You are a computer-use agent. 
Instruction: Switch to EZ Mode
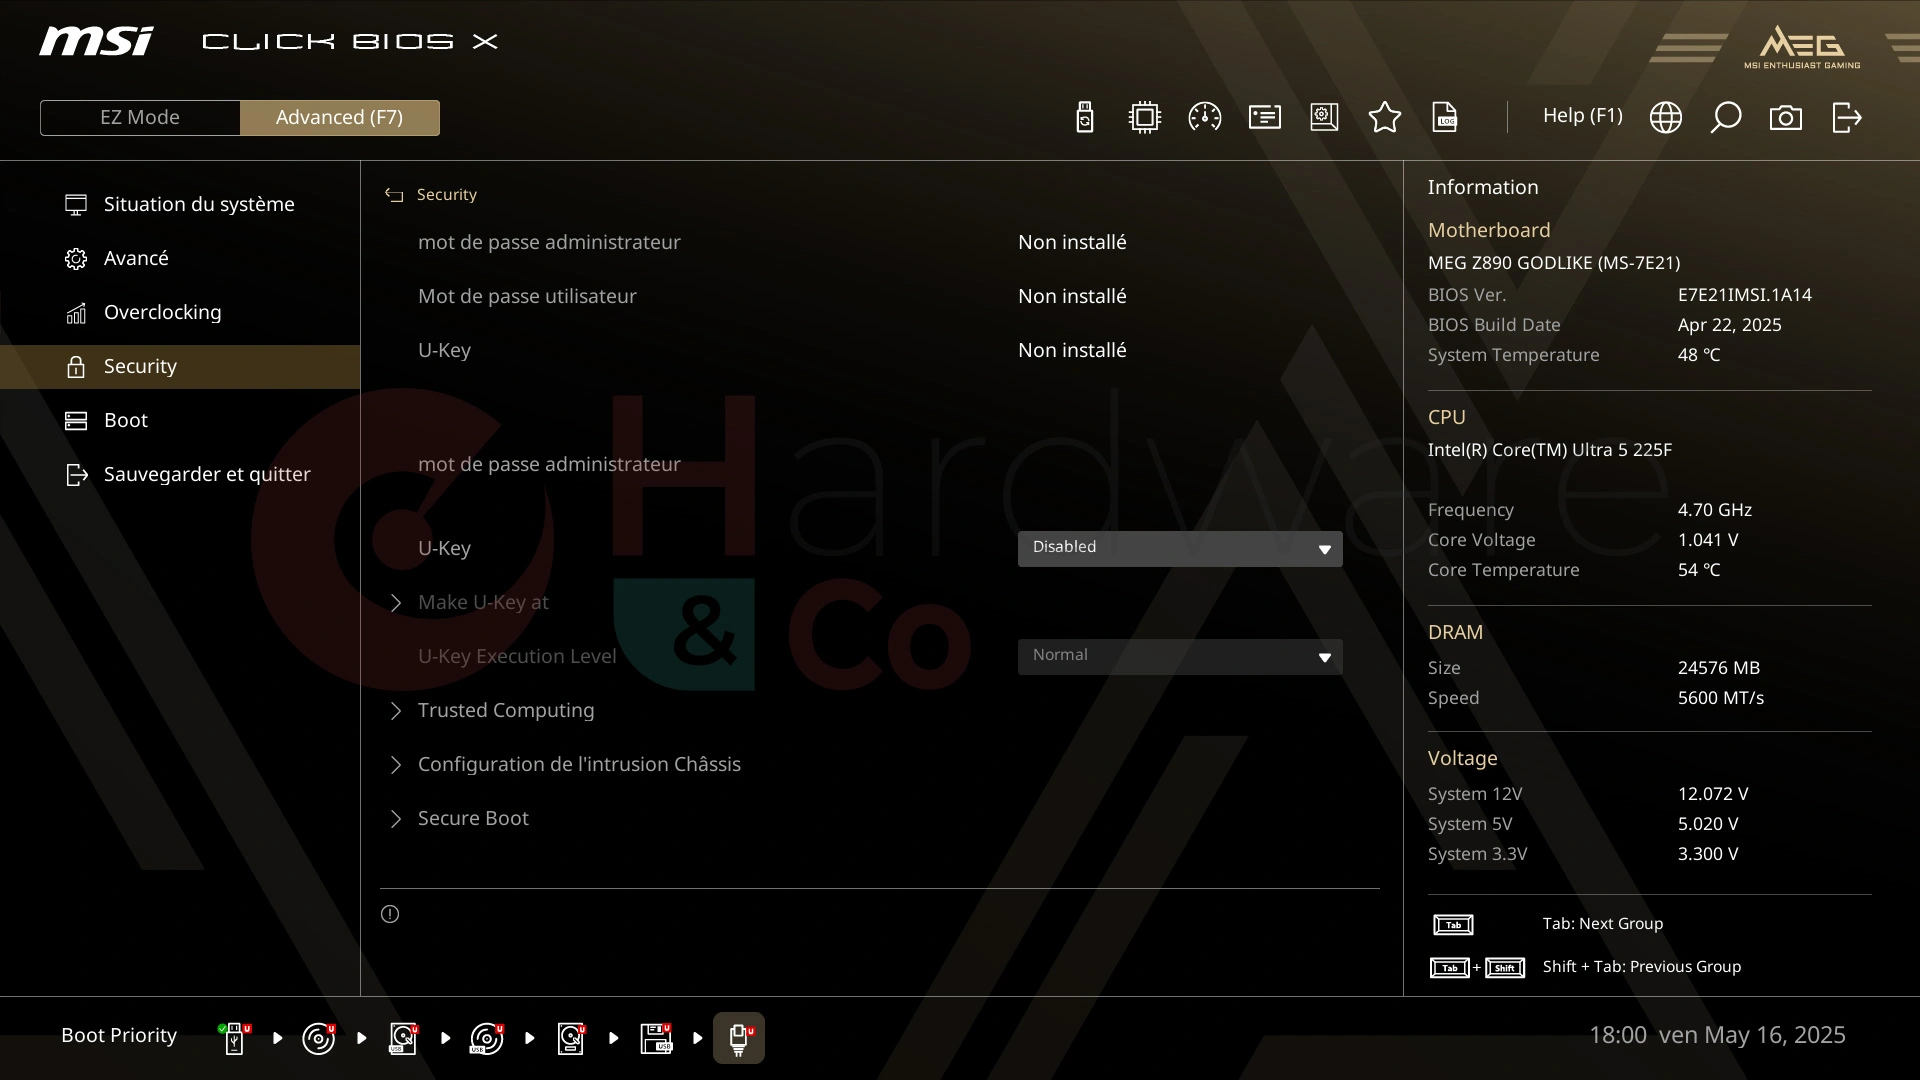(x=140, y=117)
